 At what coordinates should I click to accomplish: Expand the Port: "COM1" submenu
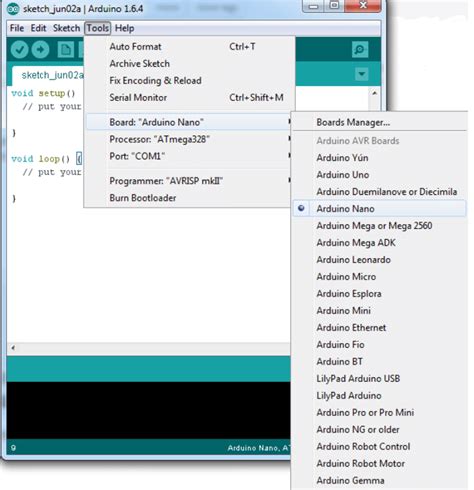click(x=189, y=156)
